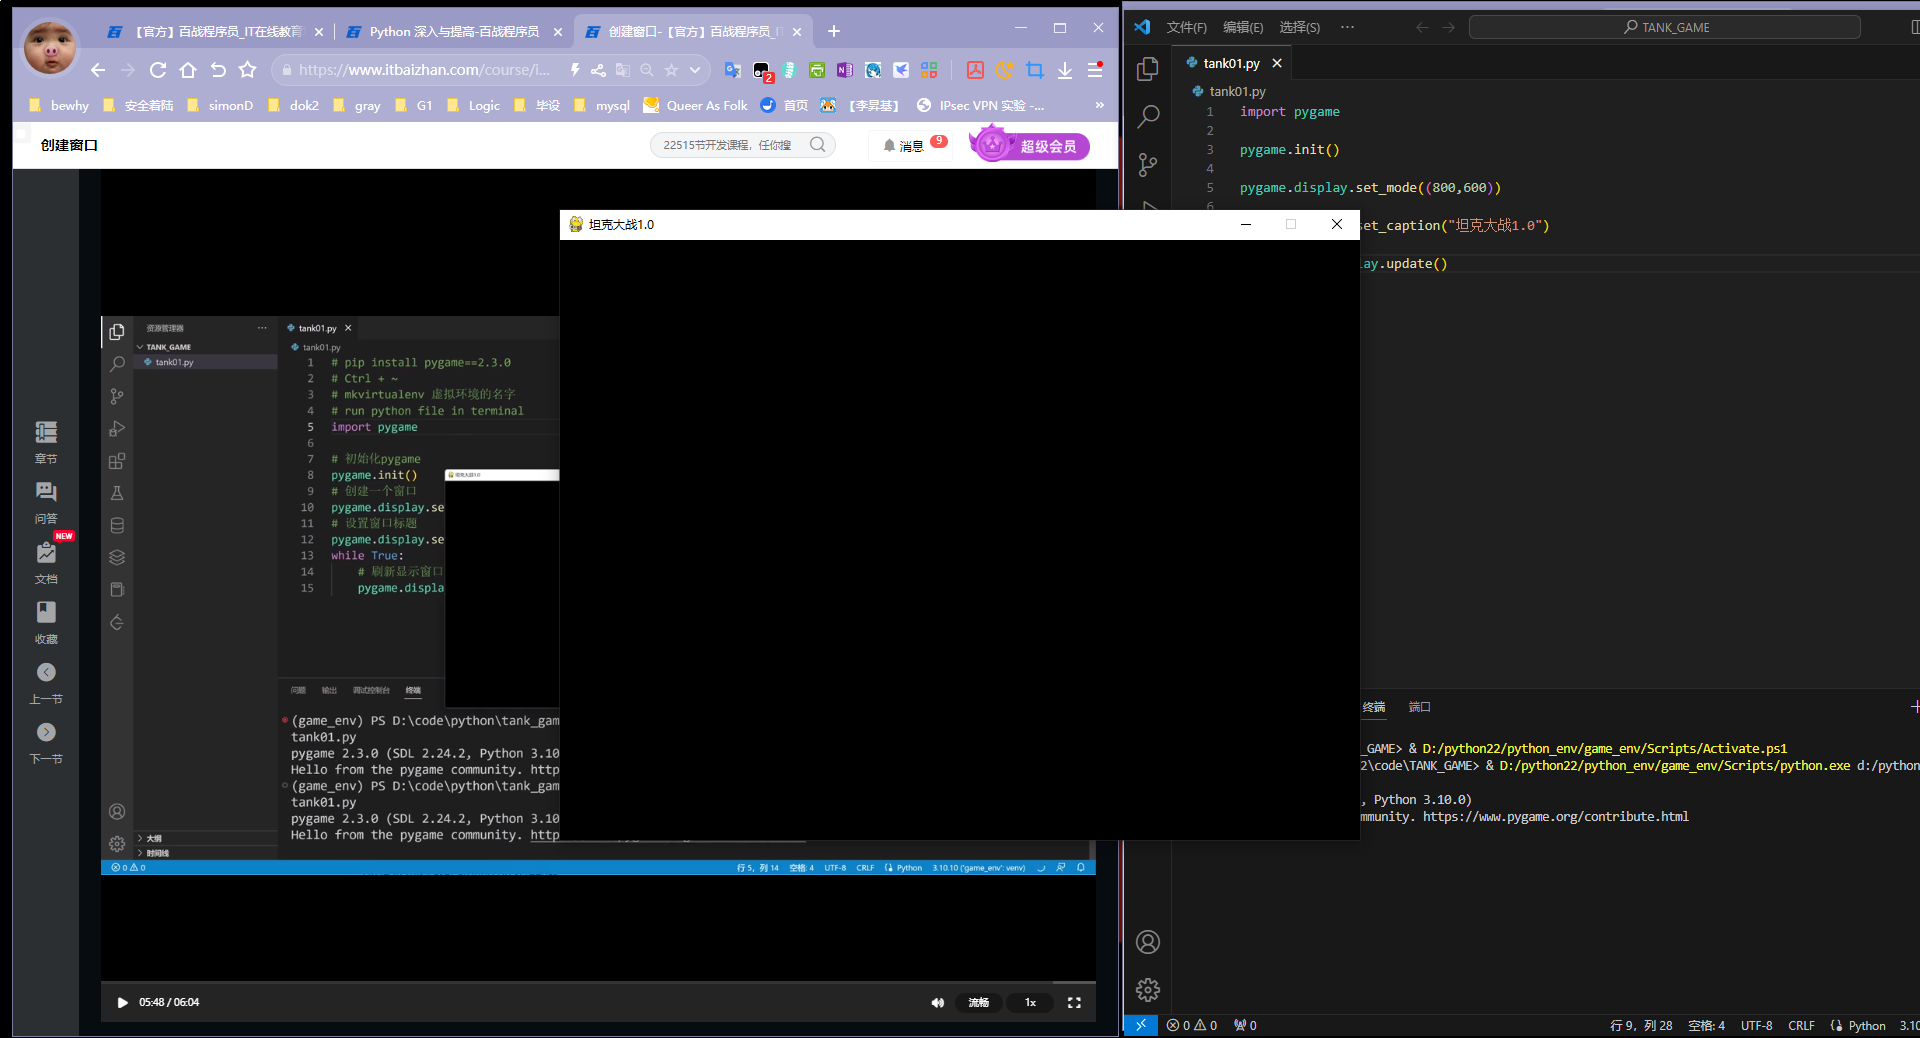Click the share icon in the address bar
Viewport: 1920px width, 1038px height.
598,70
